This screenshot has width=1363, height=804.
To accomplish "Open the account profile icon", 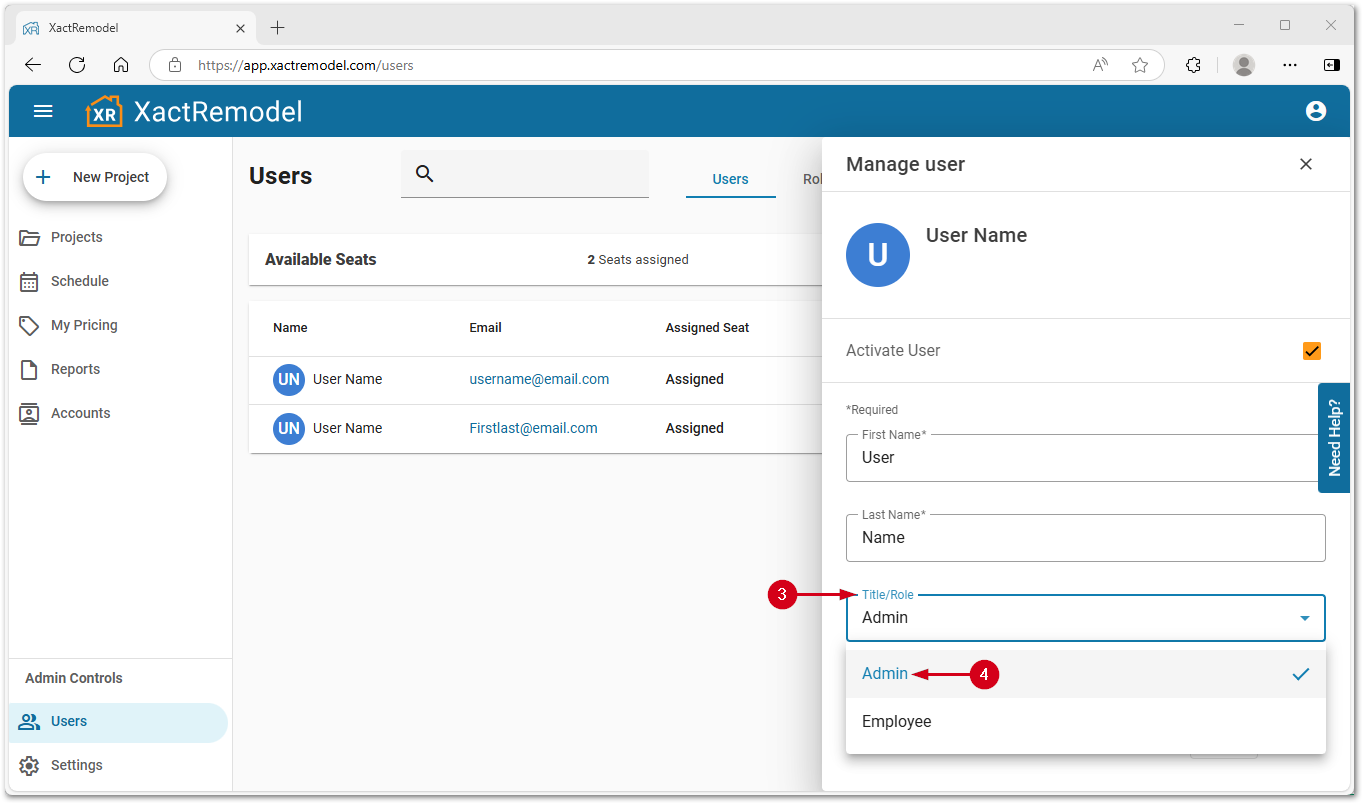I will [x=1315, y=111].
